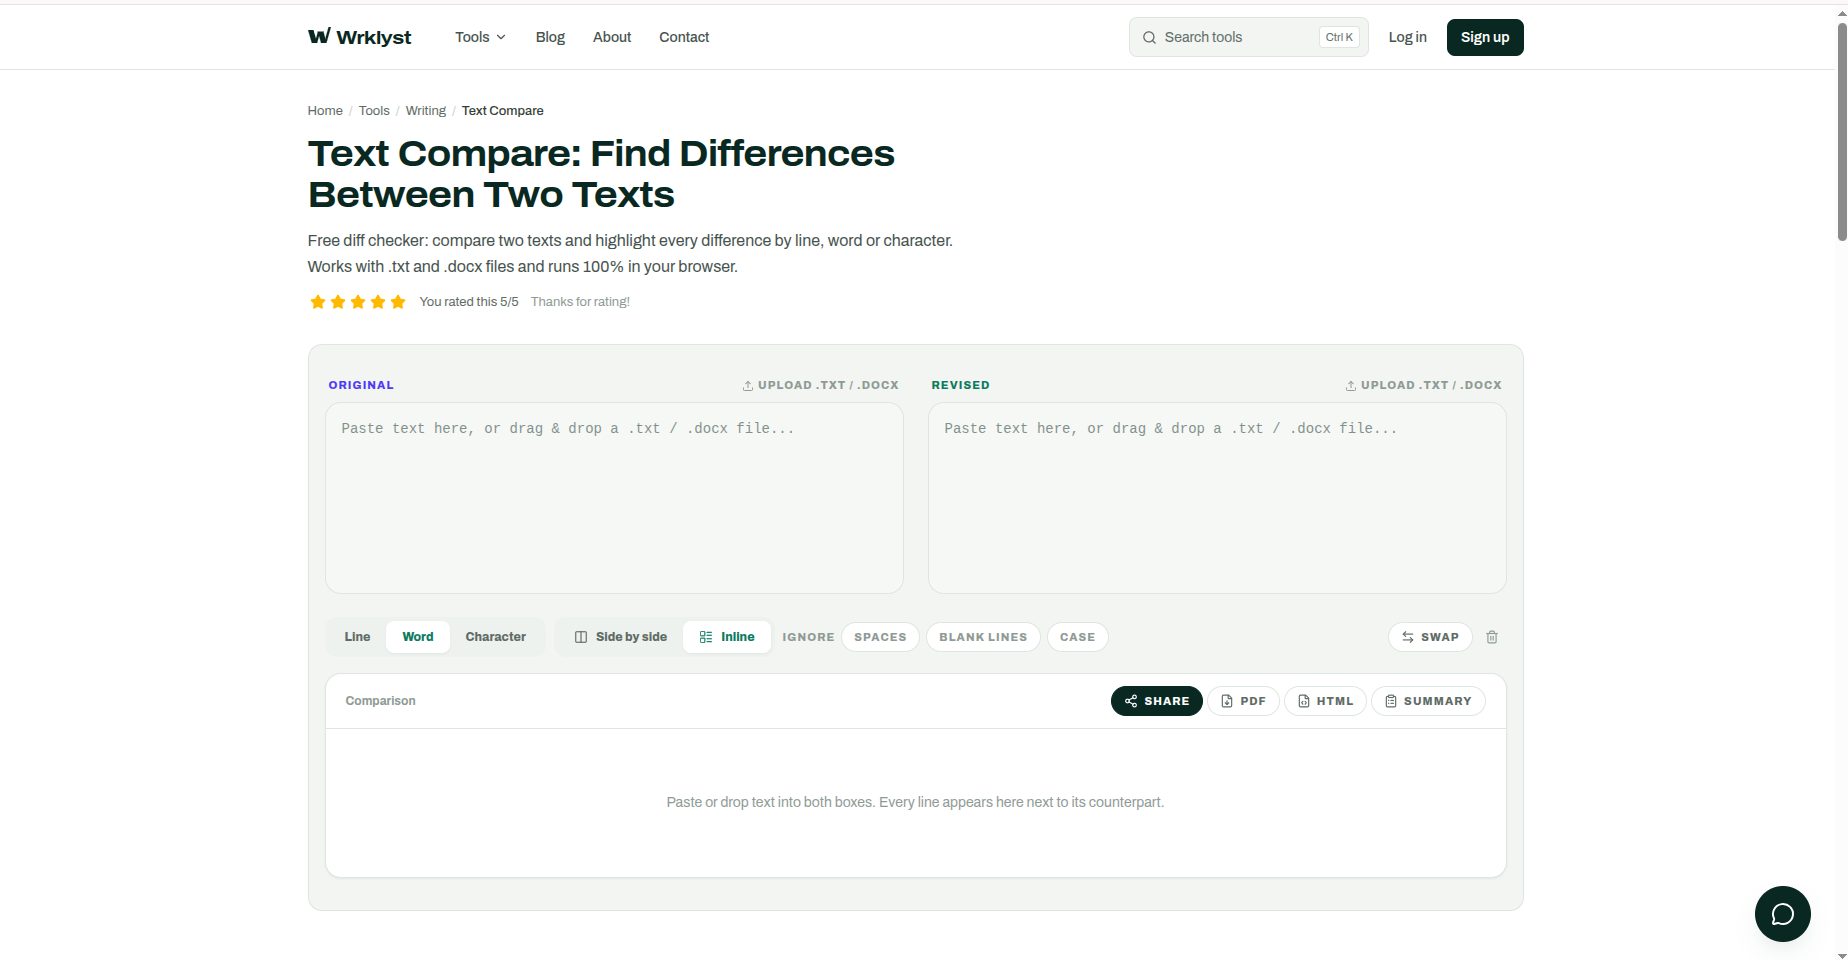Go to the Blog page
The width and height of the screenshot is (1848, 960).
550,37
